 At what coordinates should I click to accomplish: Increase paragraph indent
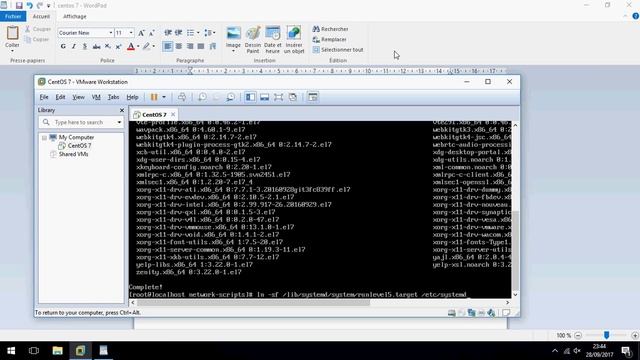(x=179, y=33)
